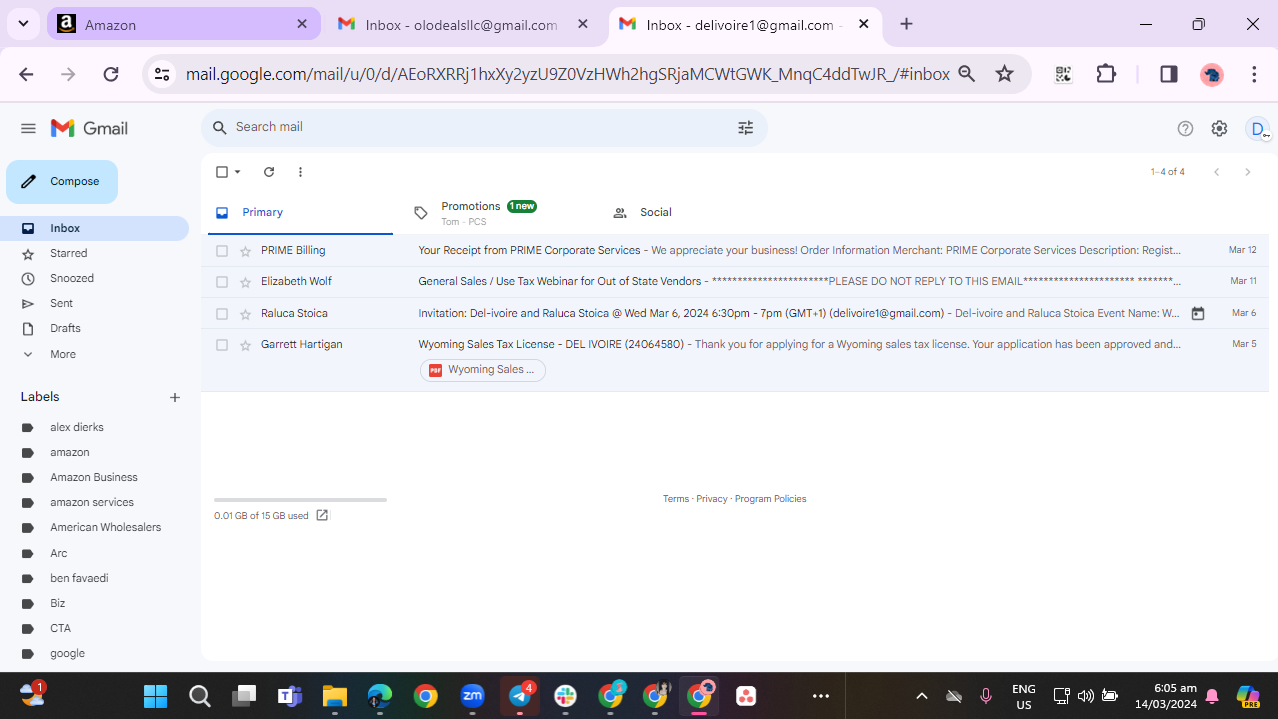Open the Amazon Business label
1278x719 pixels.
click(94, 477)
